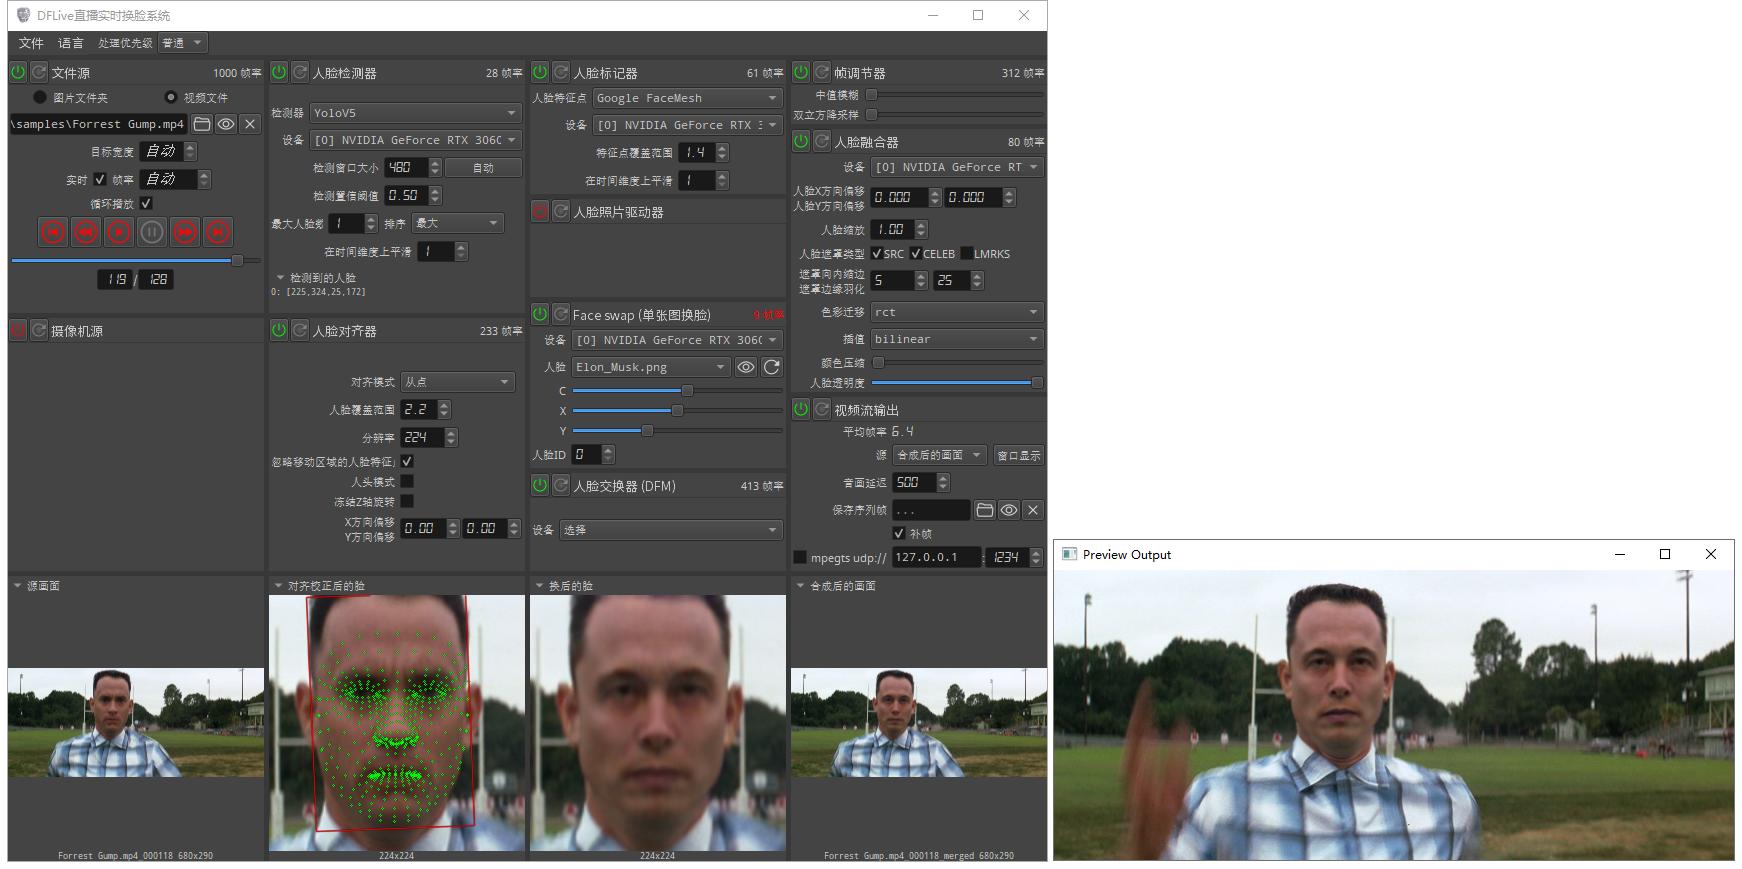Turn on 人脸照片驱动器 module power
The image size is (1742, 869).
540,211
